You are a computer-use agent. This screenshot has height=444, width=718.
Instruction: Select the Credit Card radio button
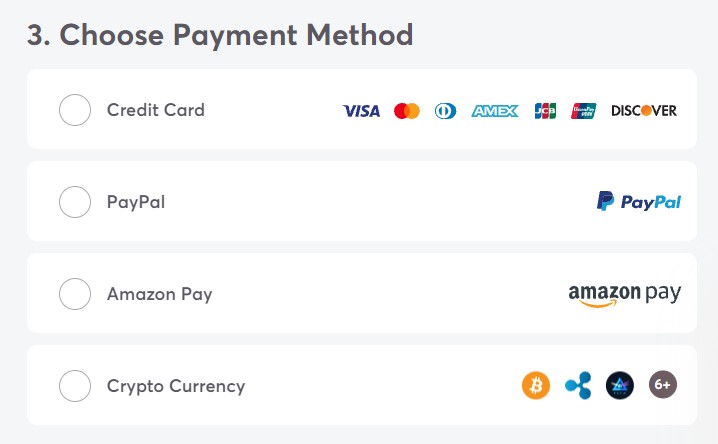pos(75,110)
